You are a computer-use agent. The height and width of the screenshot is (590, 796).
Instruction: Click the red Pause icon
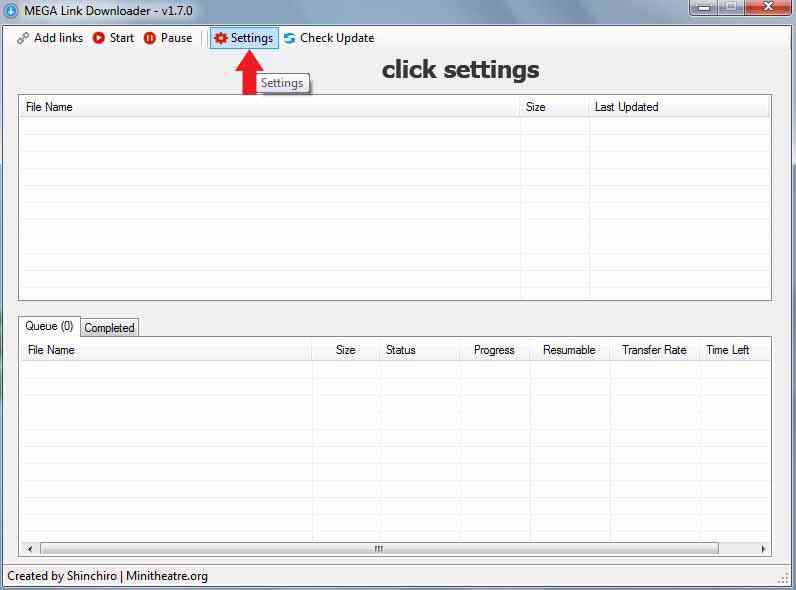tap(149, 38)
